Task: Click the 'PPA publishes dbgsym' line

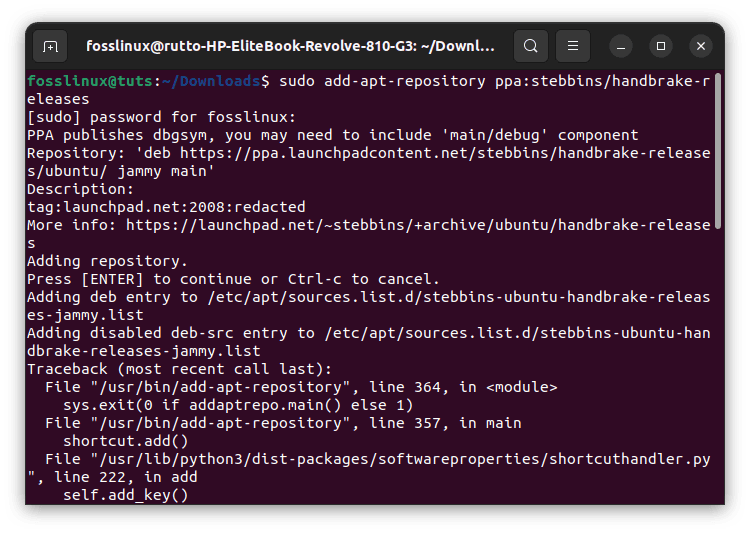Action: pyautogui.click(x=332, y=135)
